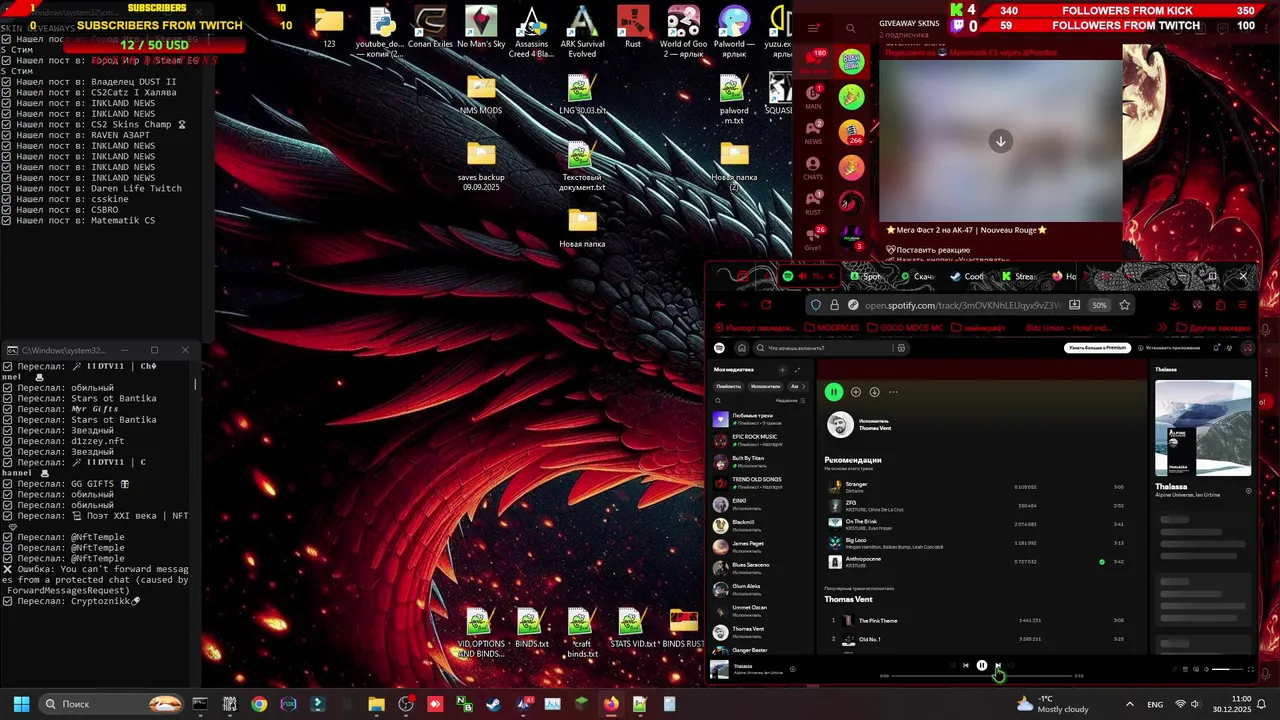Select the ARK Survival Evolved desktop icon
The height and width of the screenshot is (720, 1280).
click(x=582, y=32)
